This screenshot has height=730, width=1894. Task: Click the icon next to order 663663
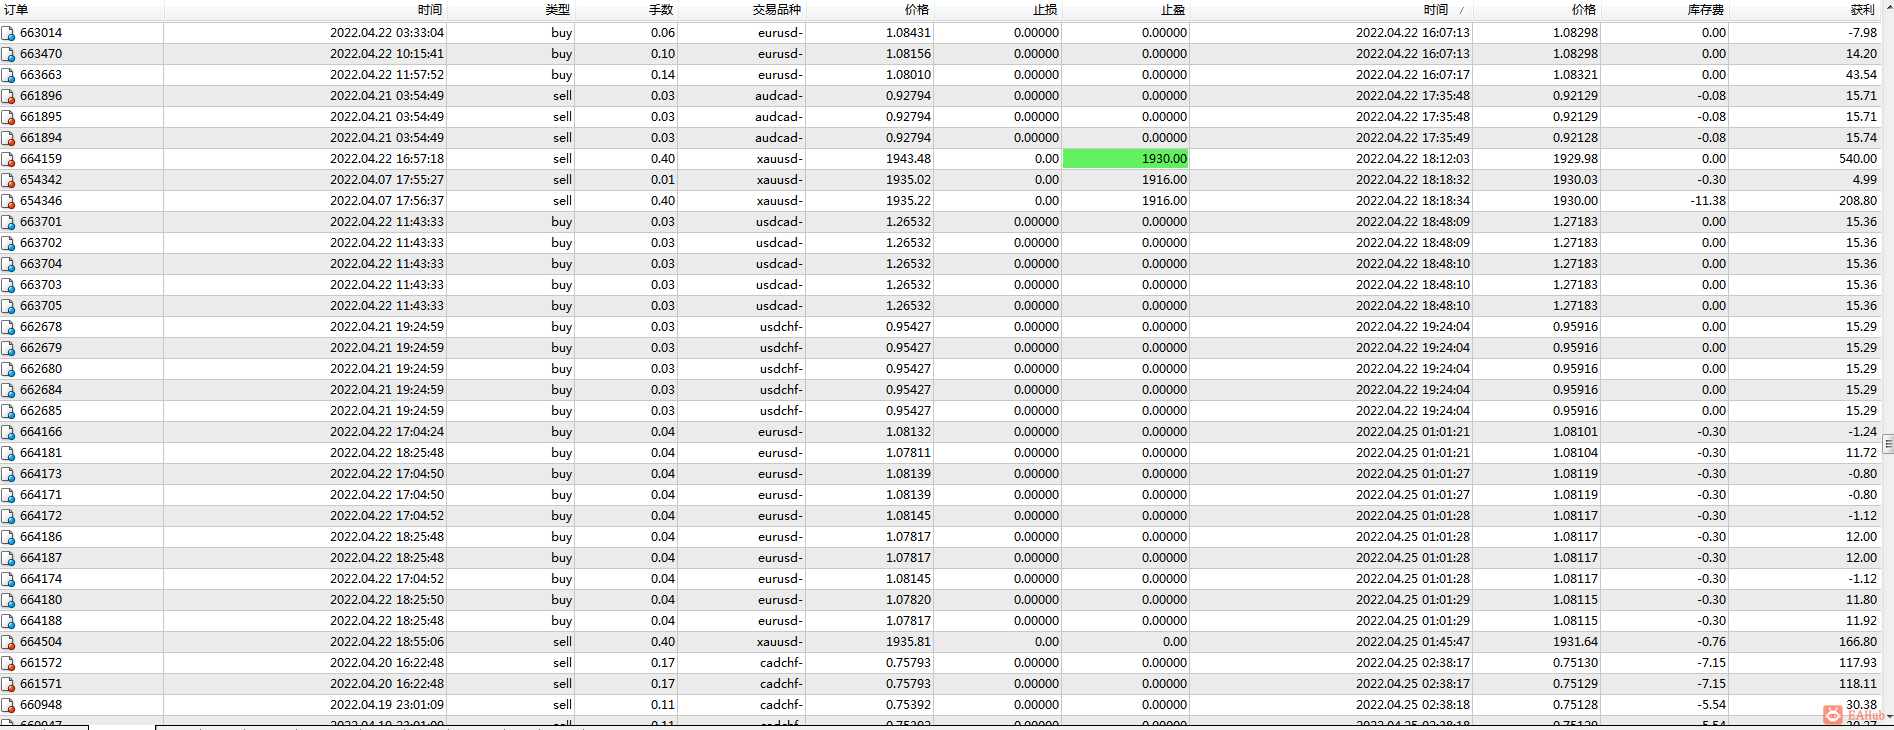(x=8, y=75)
